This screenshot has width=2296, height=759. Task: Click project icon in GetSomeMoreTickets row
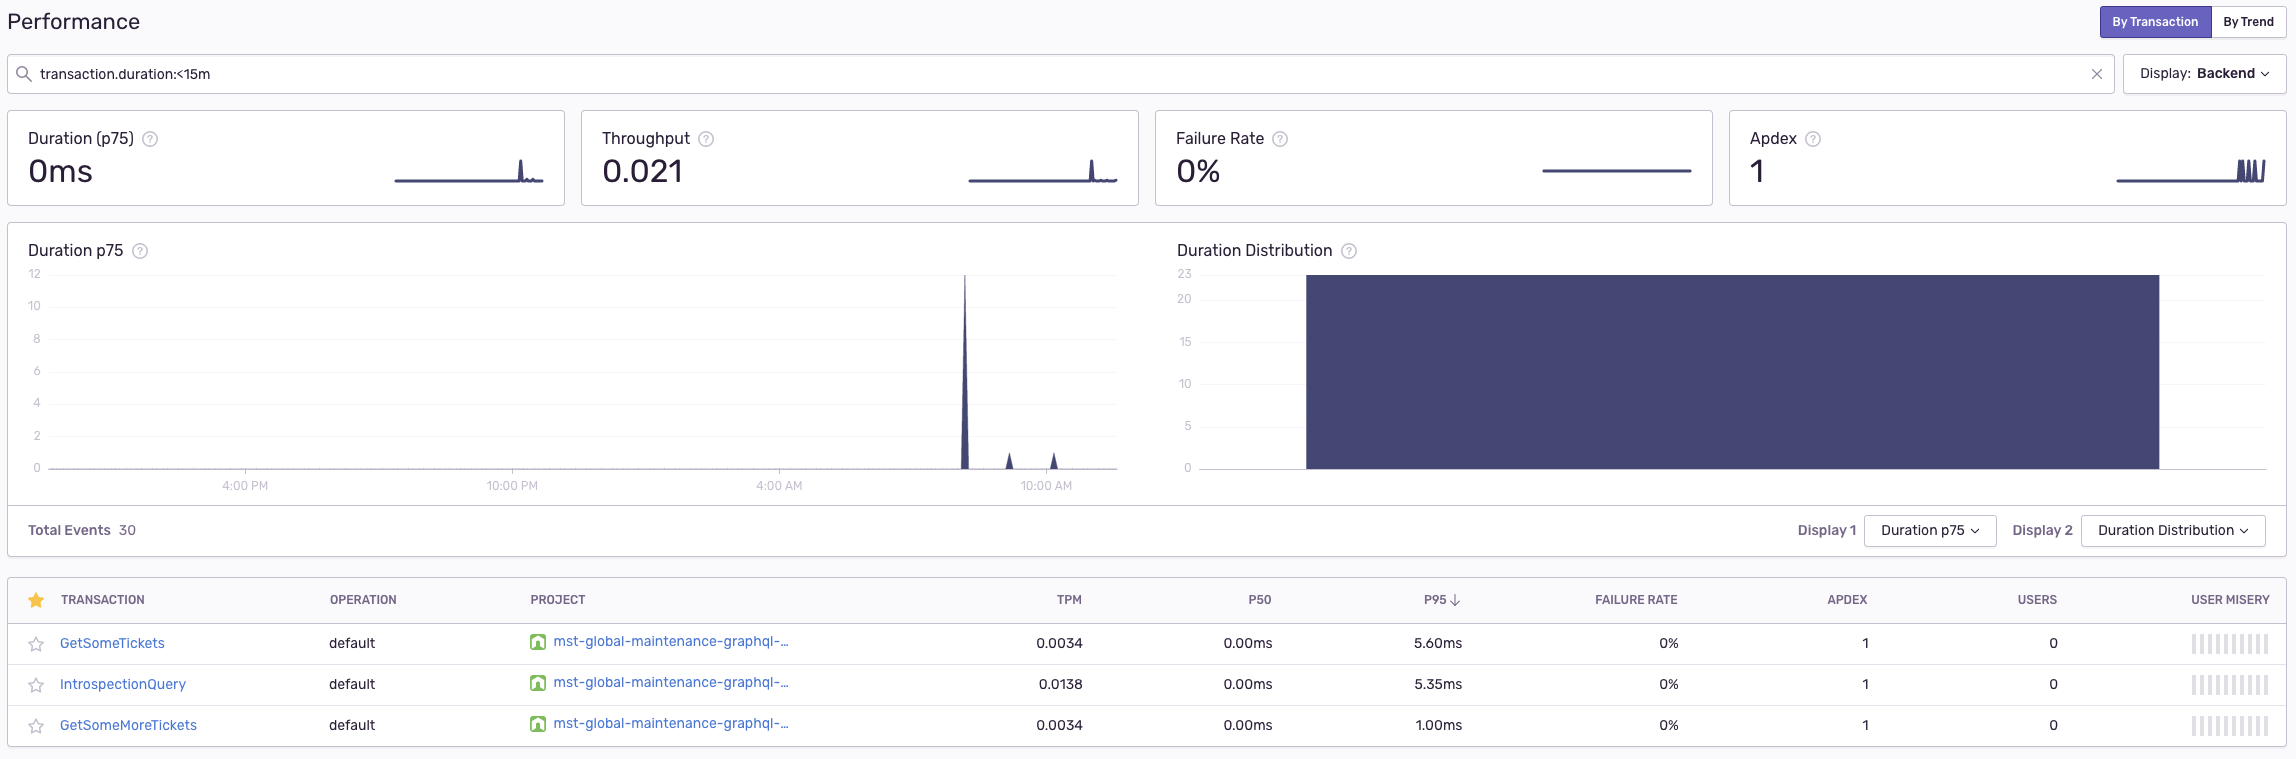(x=538, y=724)
